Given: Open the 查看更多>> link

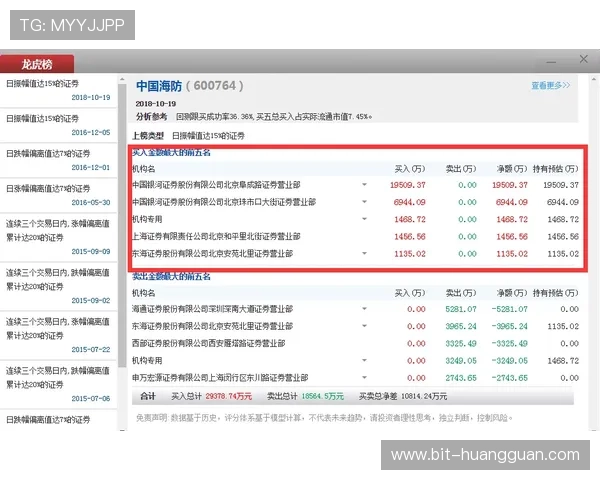Looking at the screenshot, I should coord(550,85).
